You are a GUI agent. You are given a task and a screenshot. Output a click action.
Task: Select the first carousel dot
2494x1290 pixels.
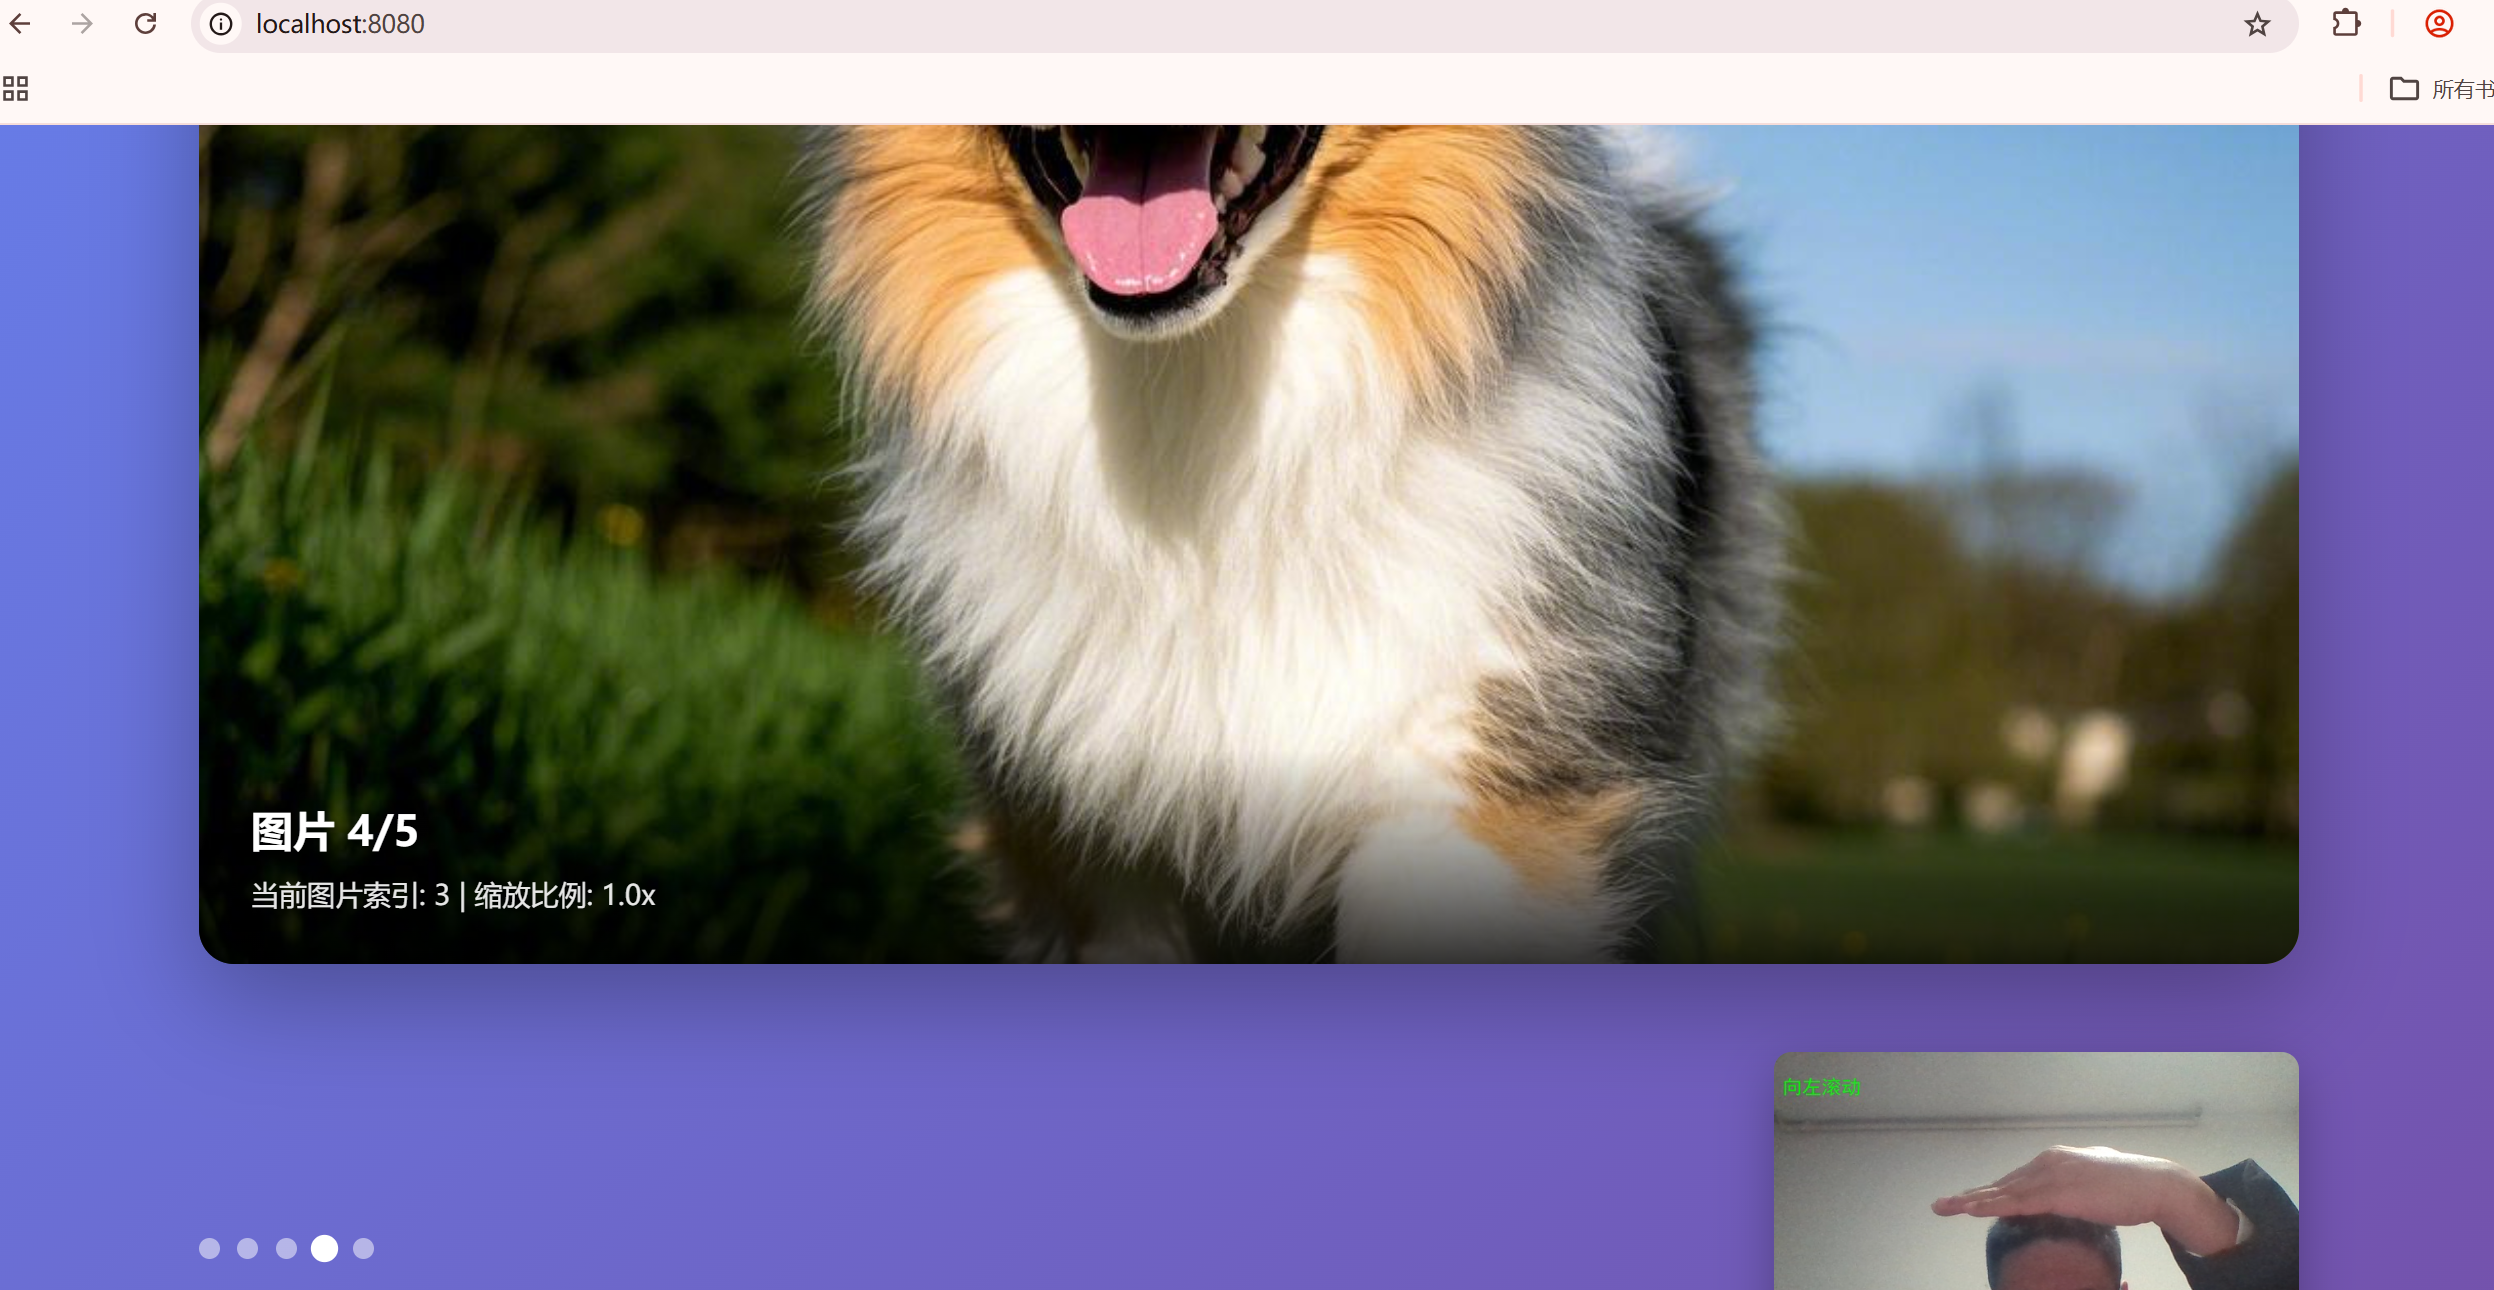(209, 1248)
